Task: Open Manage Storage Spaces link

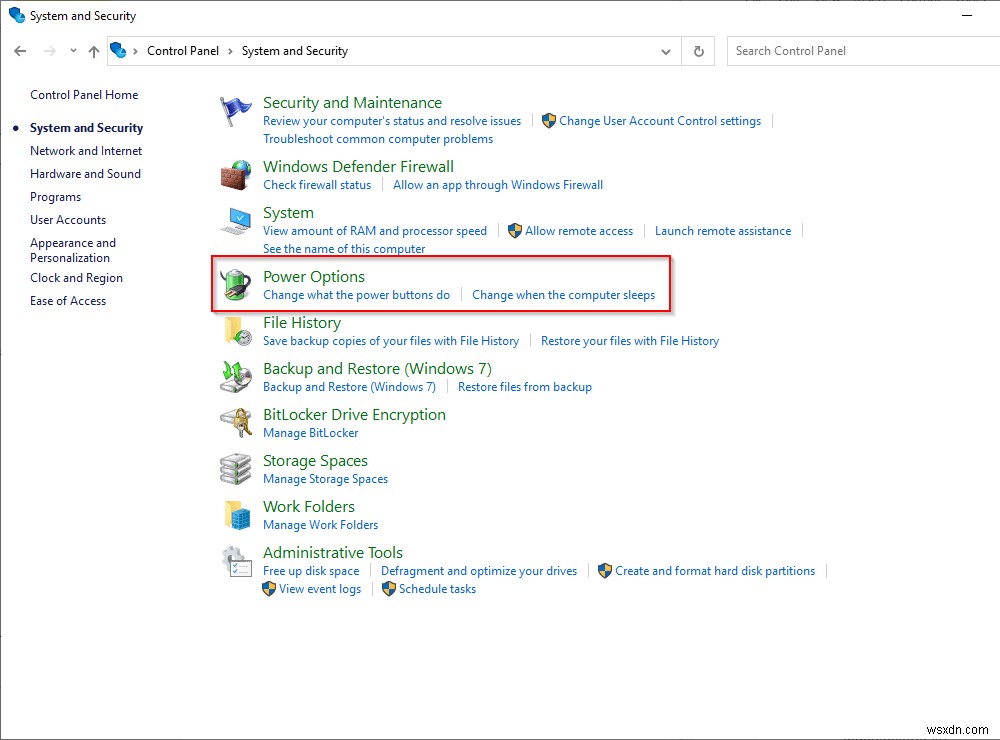Action: 325,479
